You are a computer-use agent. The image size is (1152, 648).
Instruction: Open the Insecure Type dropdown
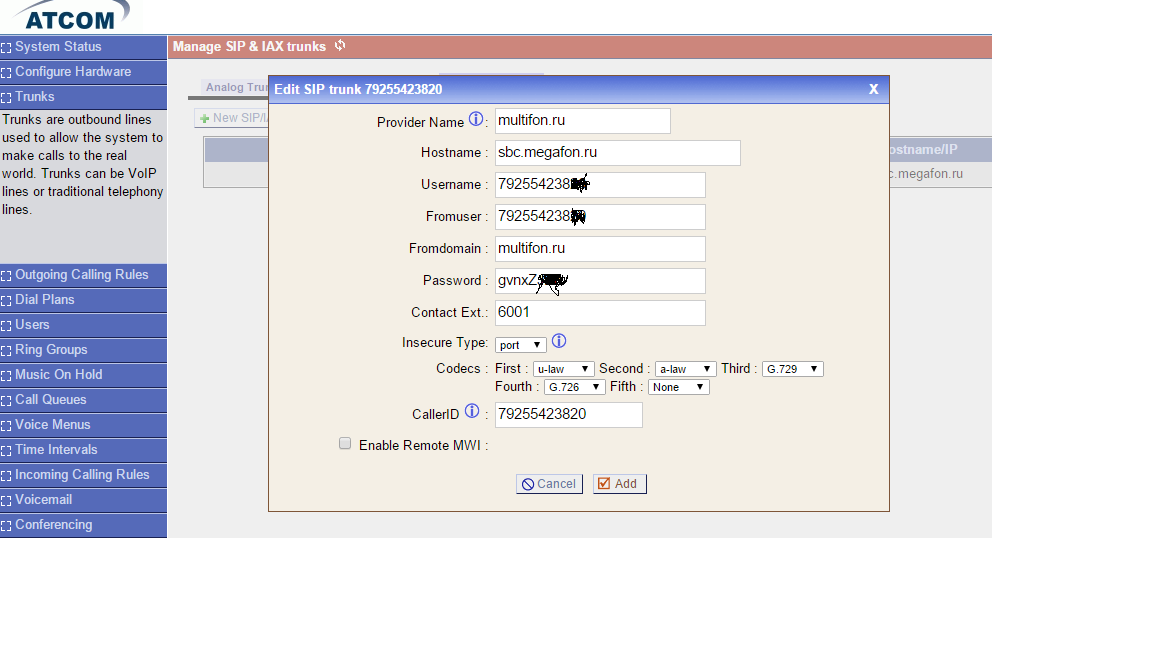tap(521, 345)
